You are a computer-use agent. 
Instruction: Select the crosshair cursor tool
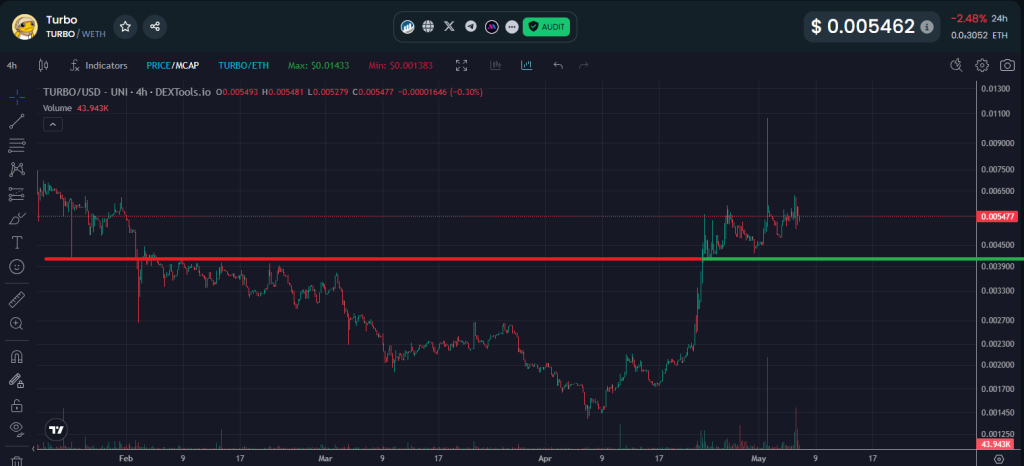tap(17, 98)
